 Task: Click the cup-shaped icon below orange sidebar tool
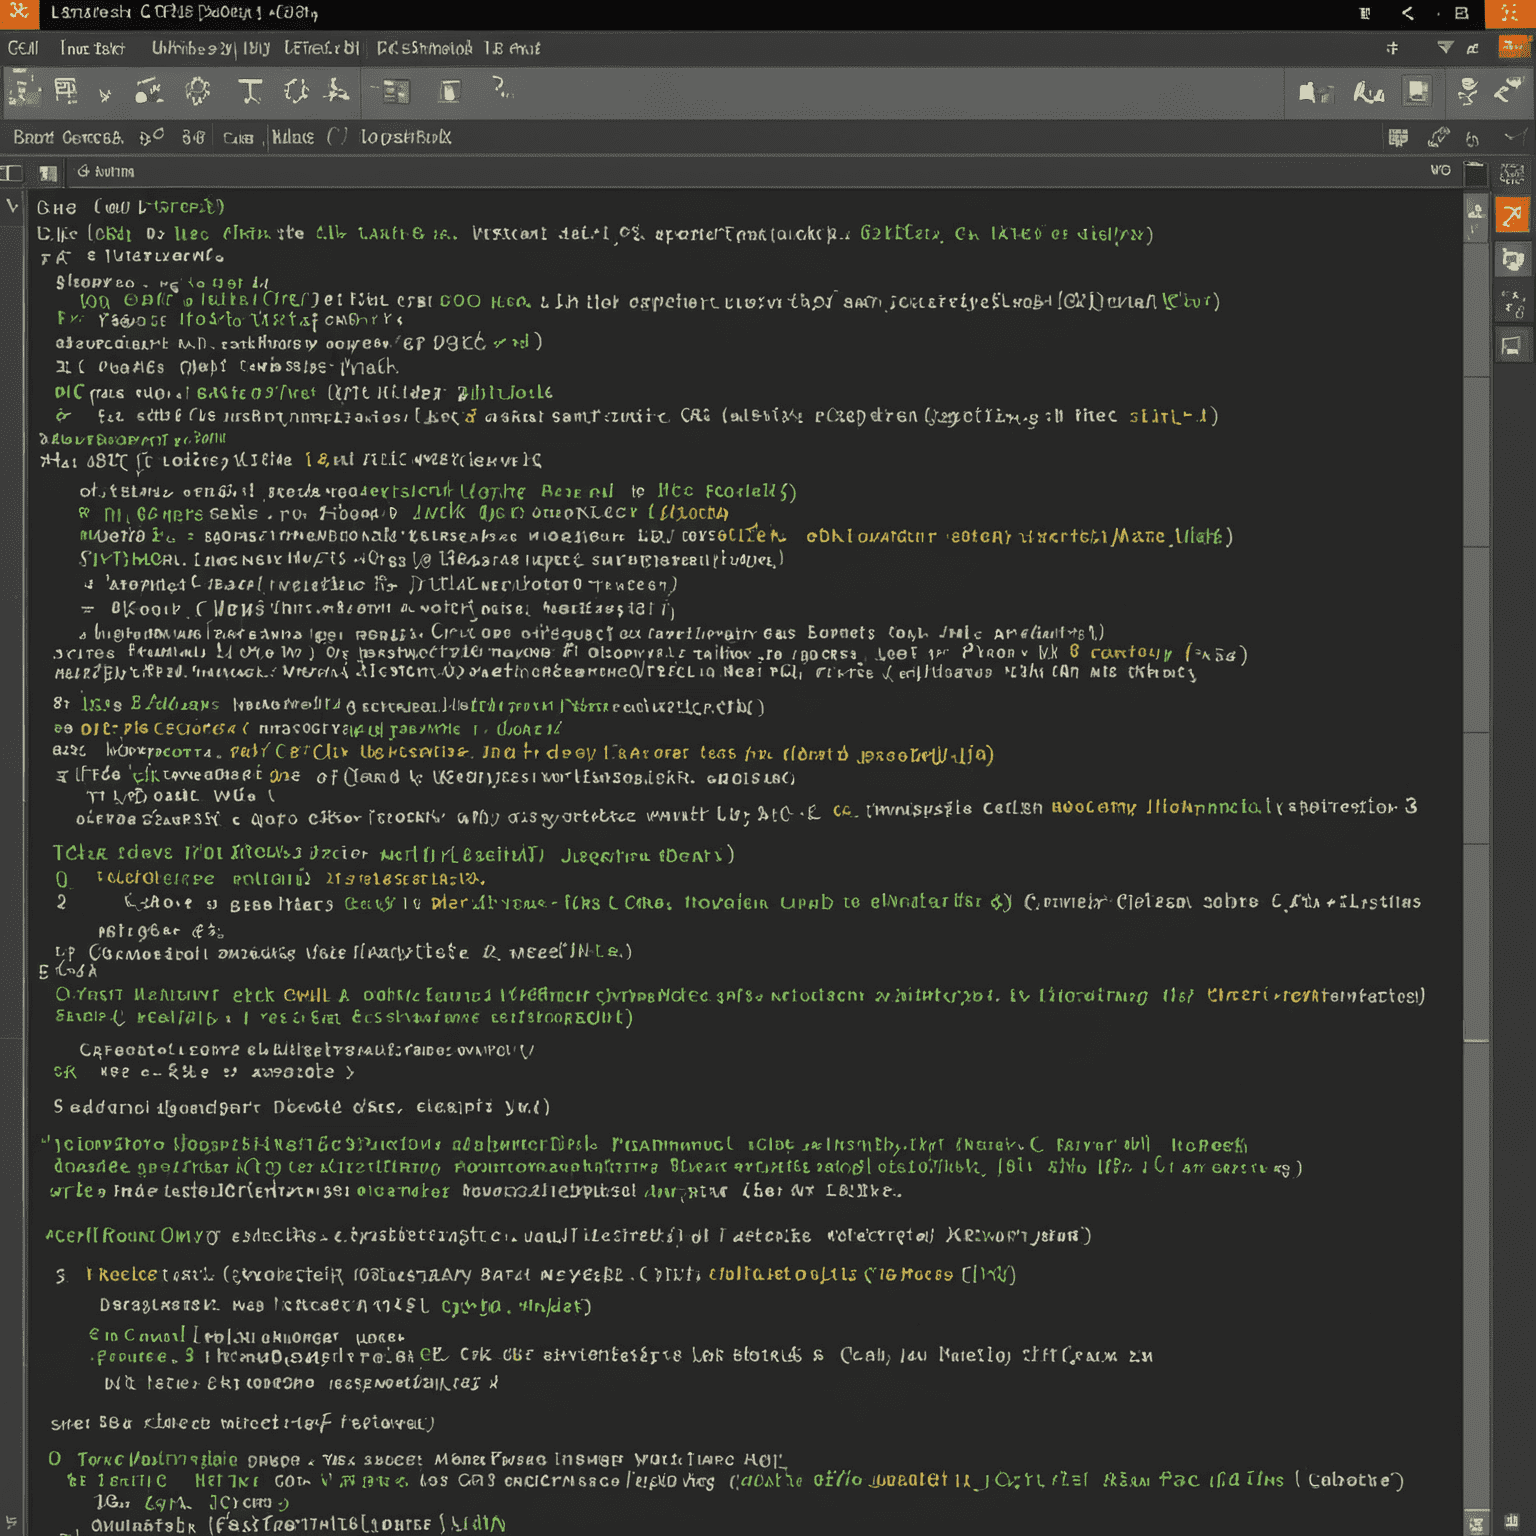pos(1512,260)
